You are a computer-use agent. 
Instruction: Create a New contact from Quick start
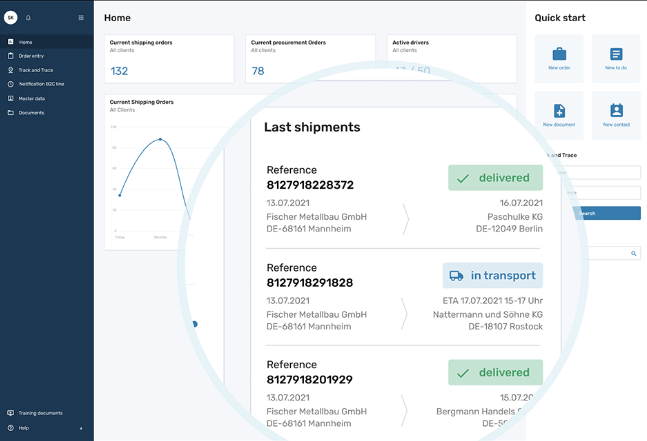click(x=616, y=116)
